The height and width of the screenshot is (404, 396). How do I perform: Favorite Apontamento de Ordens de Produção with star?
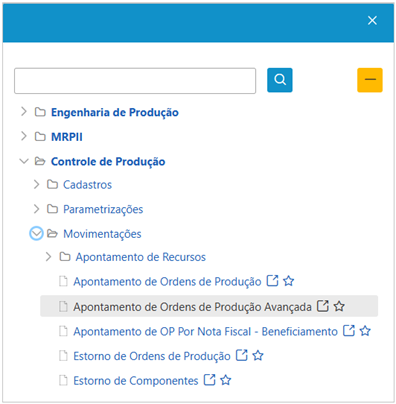[x=289, y=281]
